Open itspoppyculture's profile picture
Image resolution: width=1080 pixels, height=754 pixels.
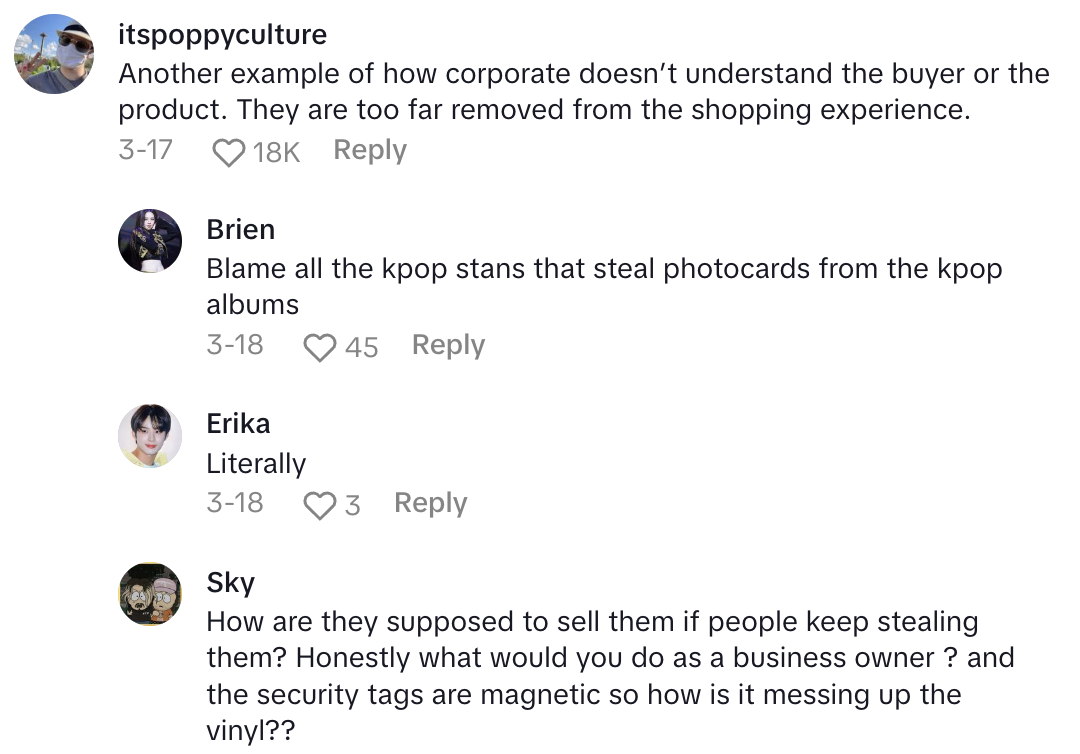pyautogui.click(x=55, y=54)
